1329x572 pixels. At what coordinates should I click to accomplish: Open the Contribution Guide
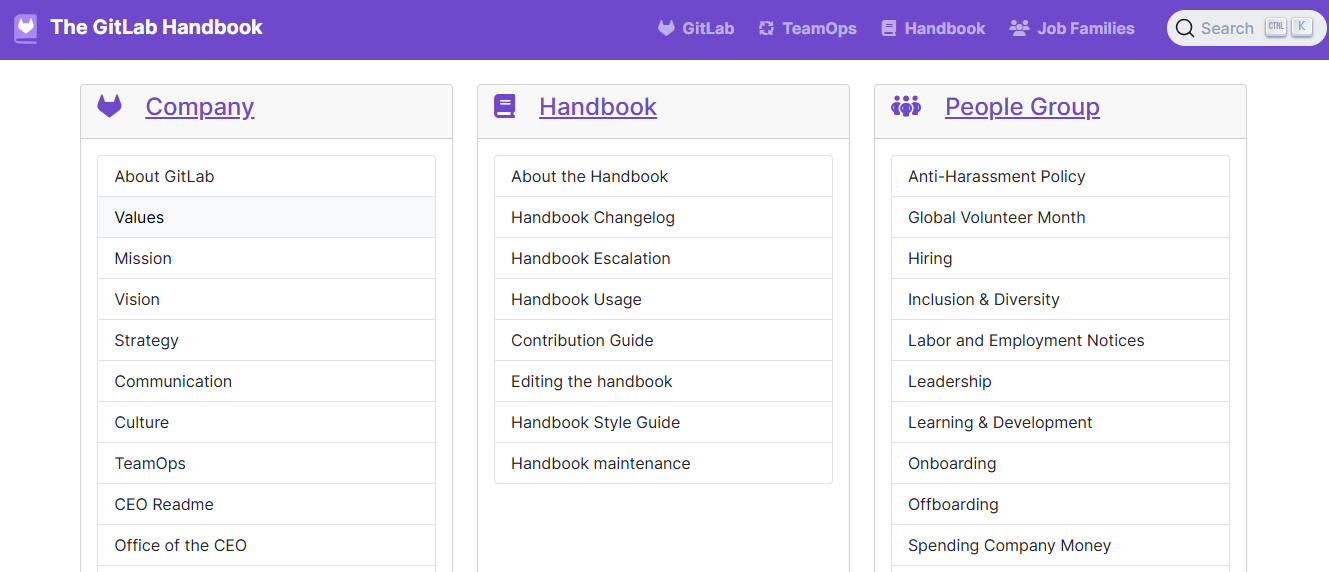(663, 340)
